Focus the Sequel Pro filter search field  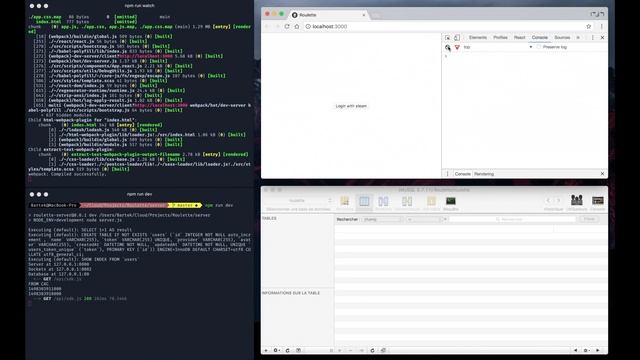pos(513,220)
